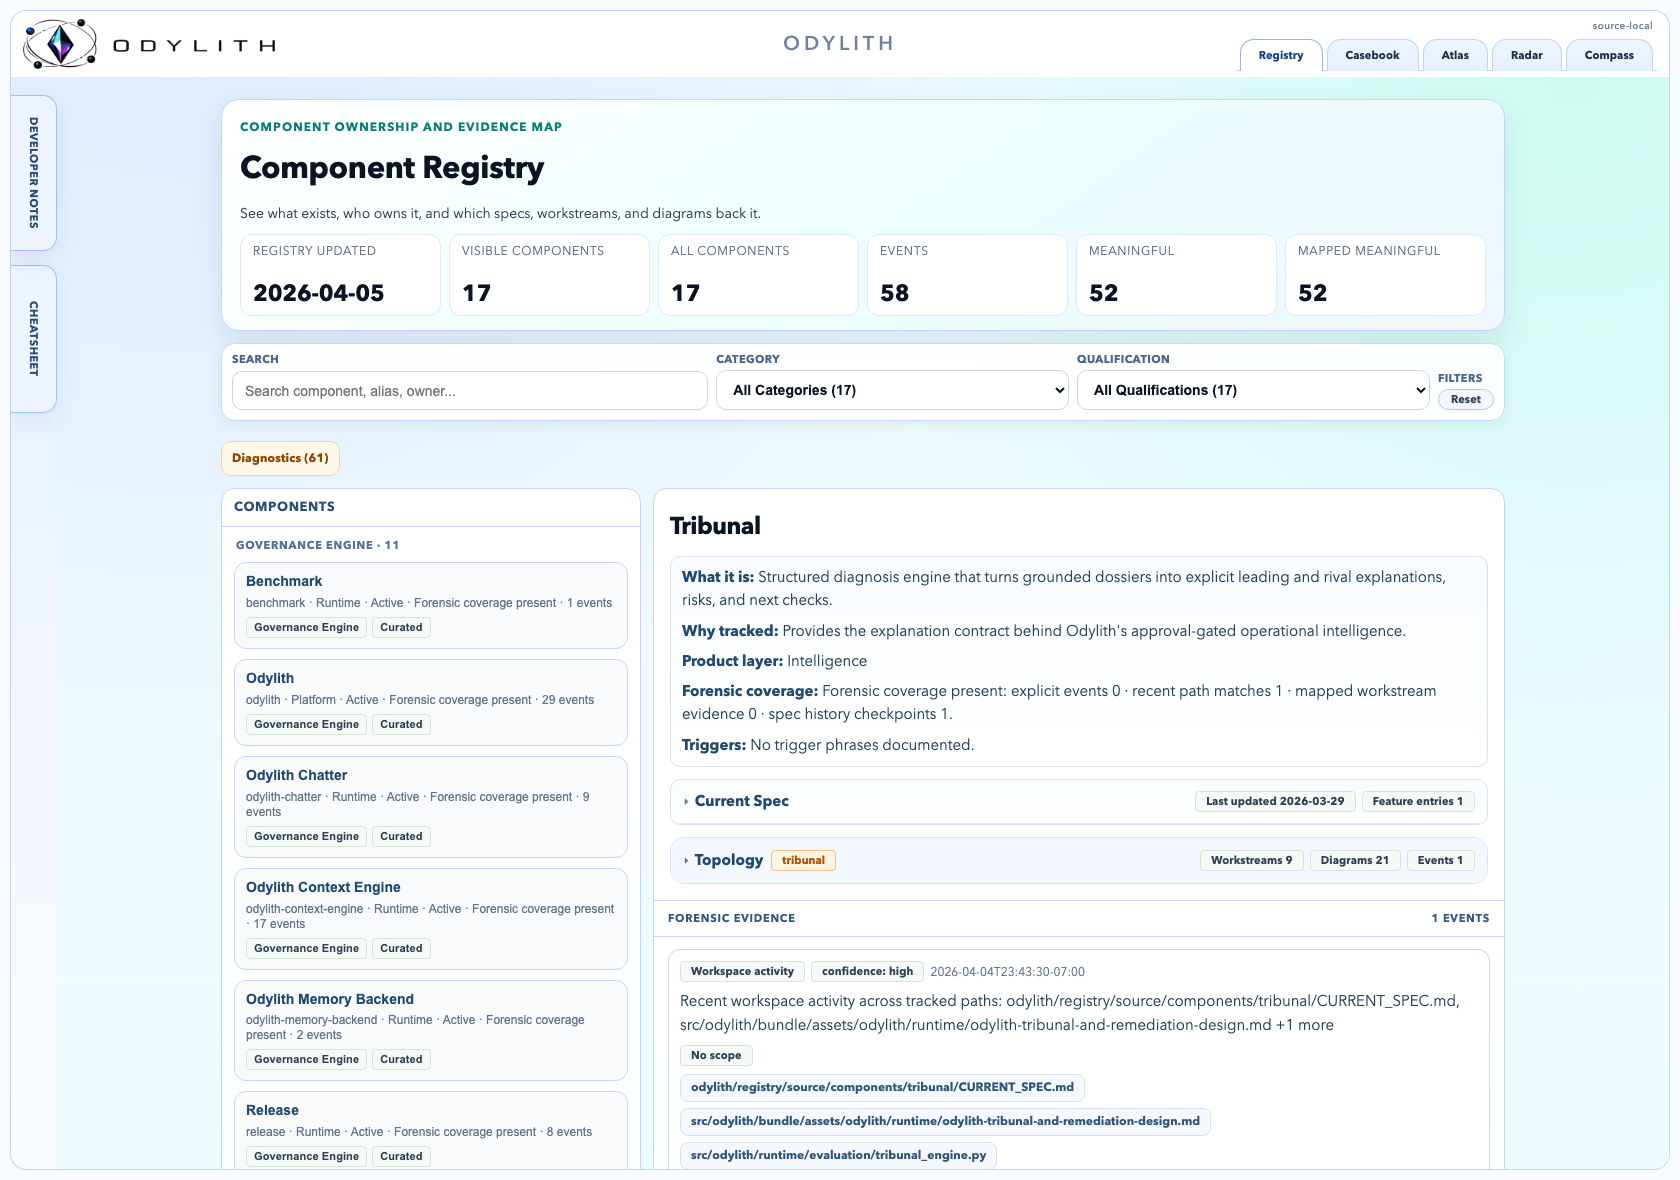Click the Curated tag on Benchmark card
Viewport: 1680px width, 1180px height.
tap(401, 627)
